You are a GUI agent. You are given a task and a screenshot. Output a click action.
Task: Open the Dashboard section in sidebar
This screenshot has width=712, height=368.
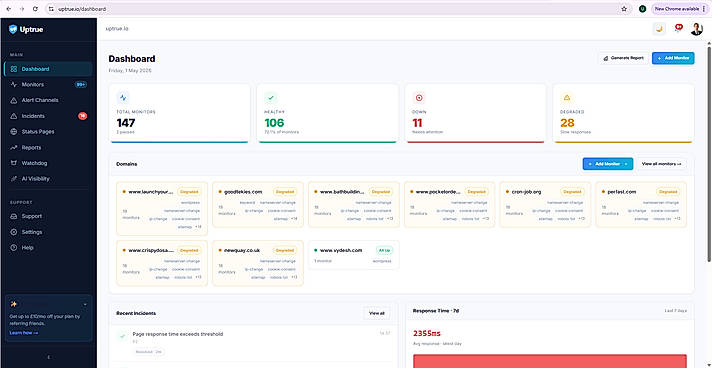(48, 69)
